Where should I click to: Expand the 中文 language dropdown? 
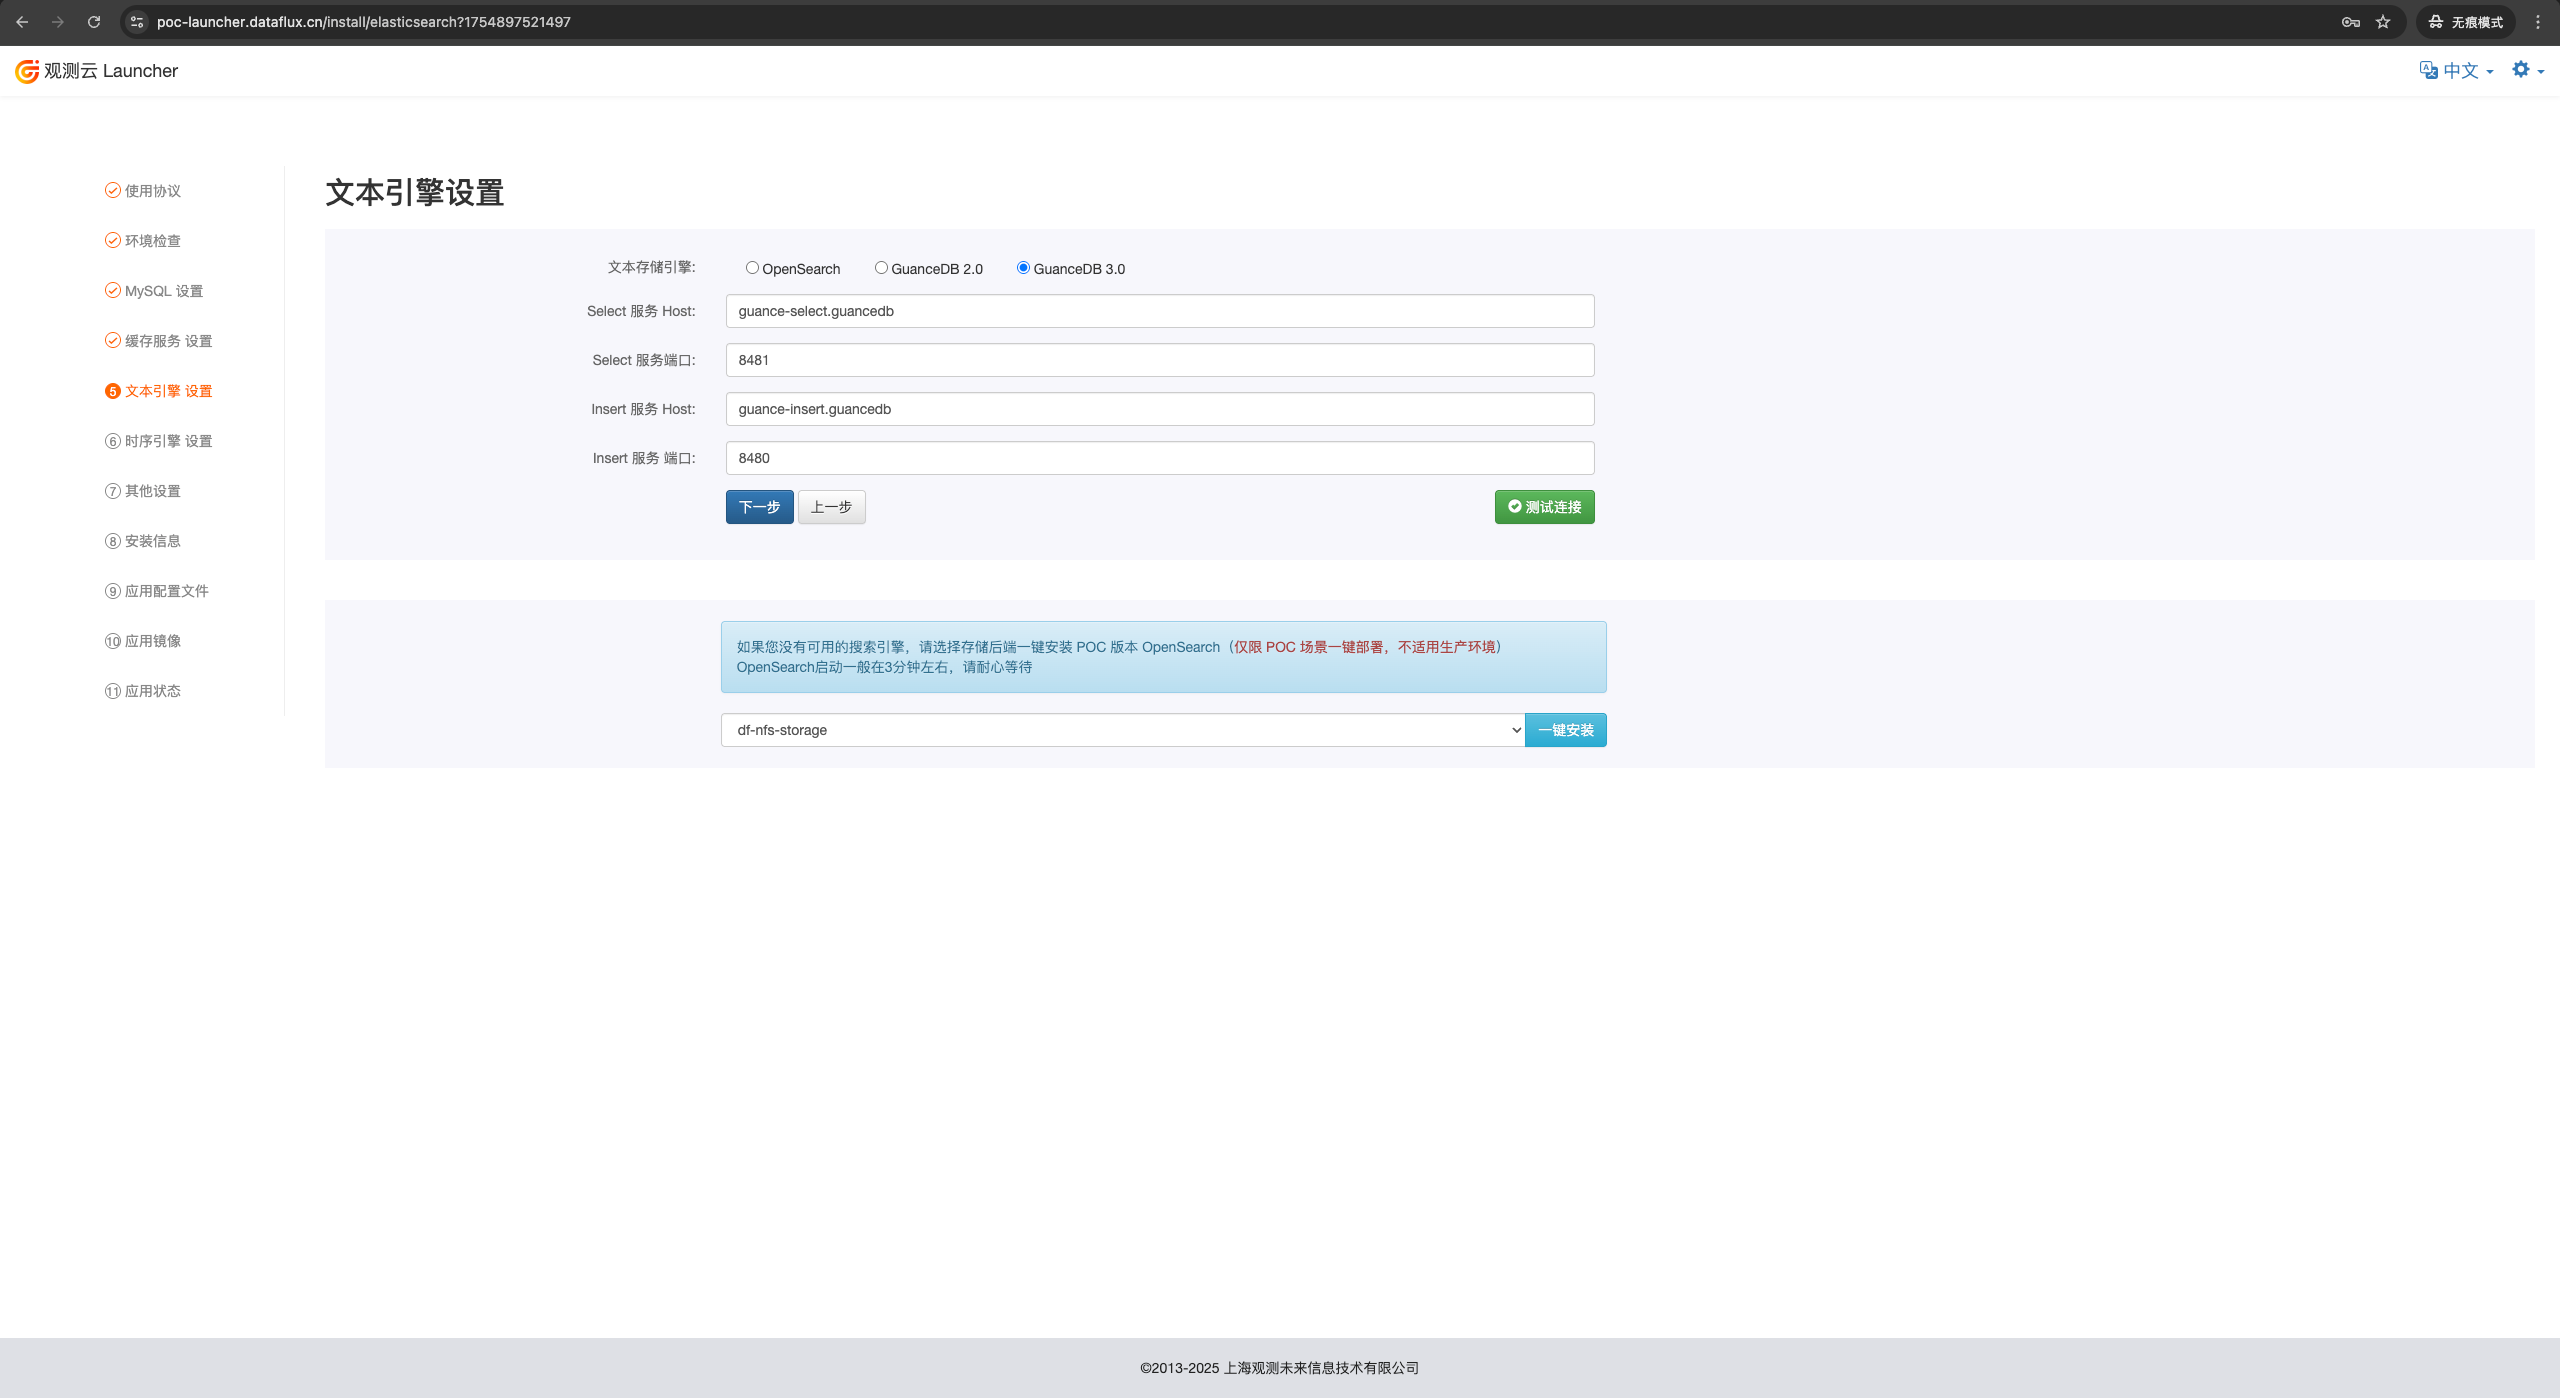pyautogui.click(x=2458, y=71)
